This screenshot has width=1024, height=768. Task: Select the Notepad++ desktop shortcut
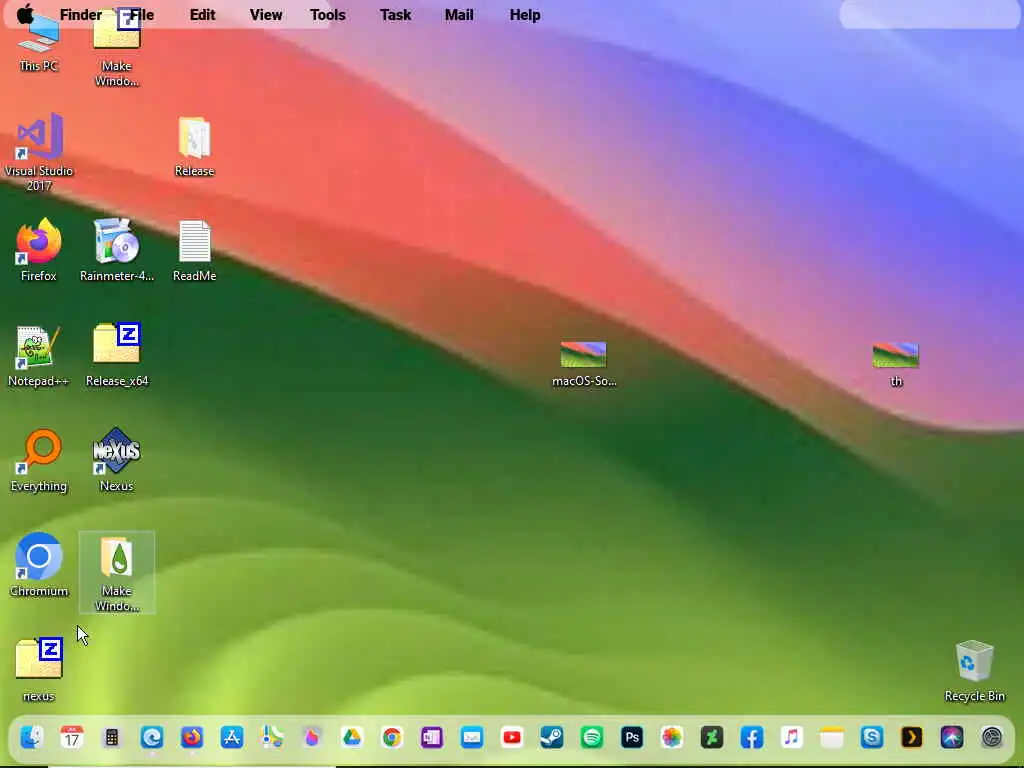click(38, 355)
